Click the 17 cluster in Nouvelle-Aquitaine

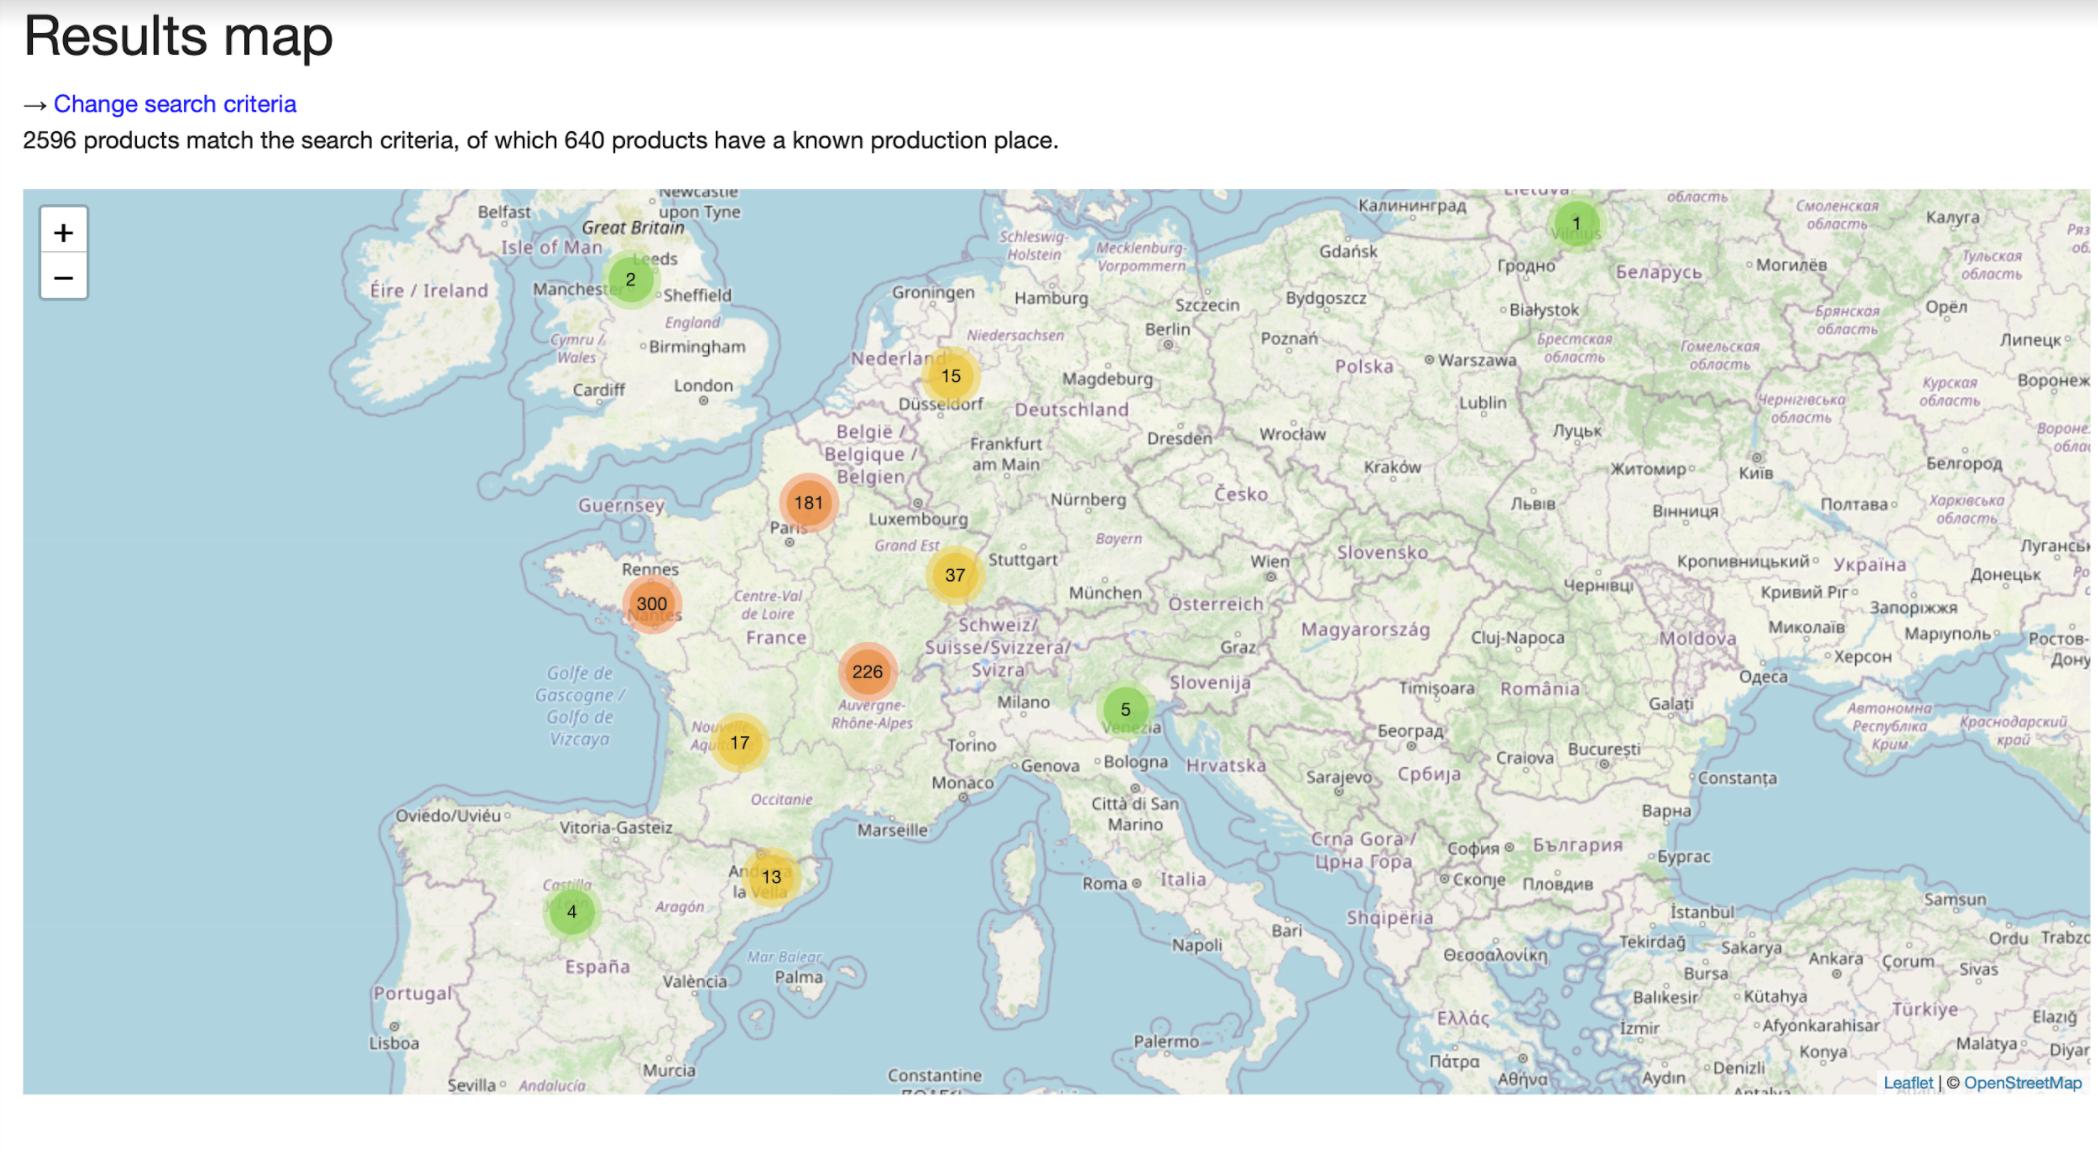pos(739,743)
